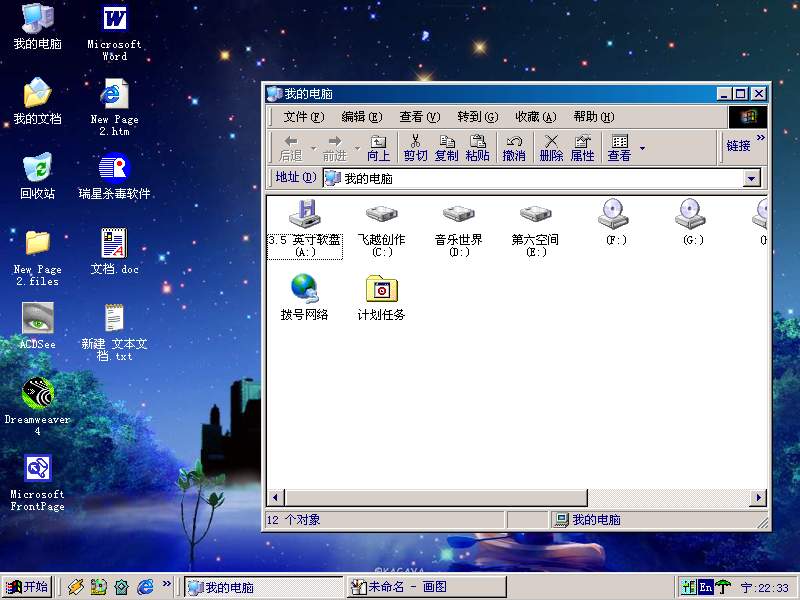Select the 回收站 recycle bin icon
Viewport: 800px width, 600px height.
tap(37, 176)
